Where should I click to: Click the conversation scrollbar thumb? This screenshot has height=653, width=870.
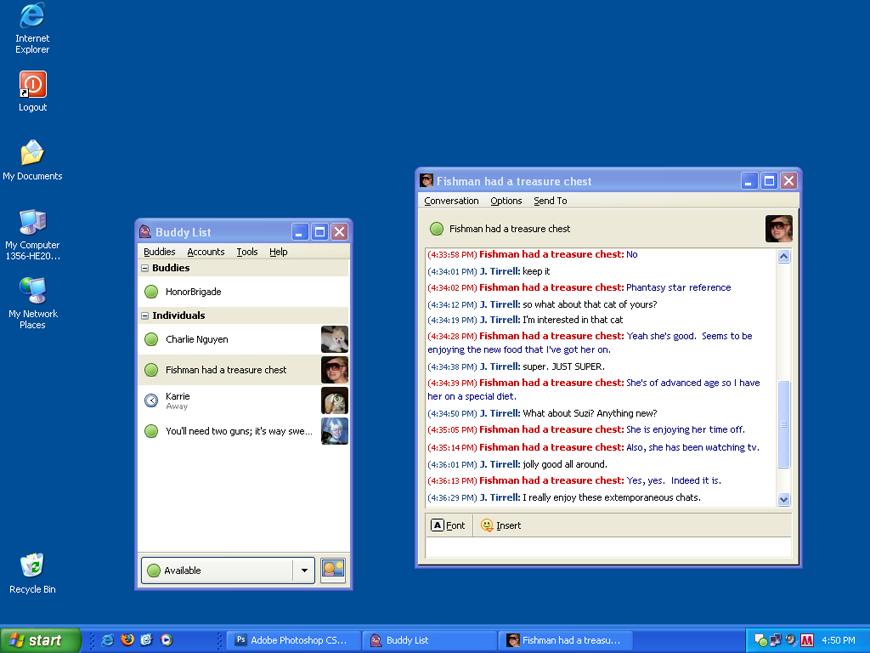[783, 424]
